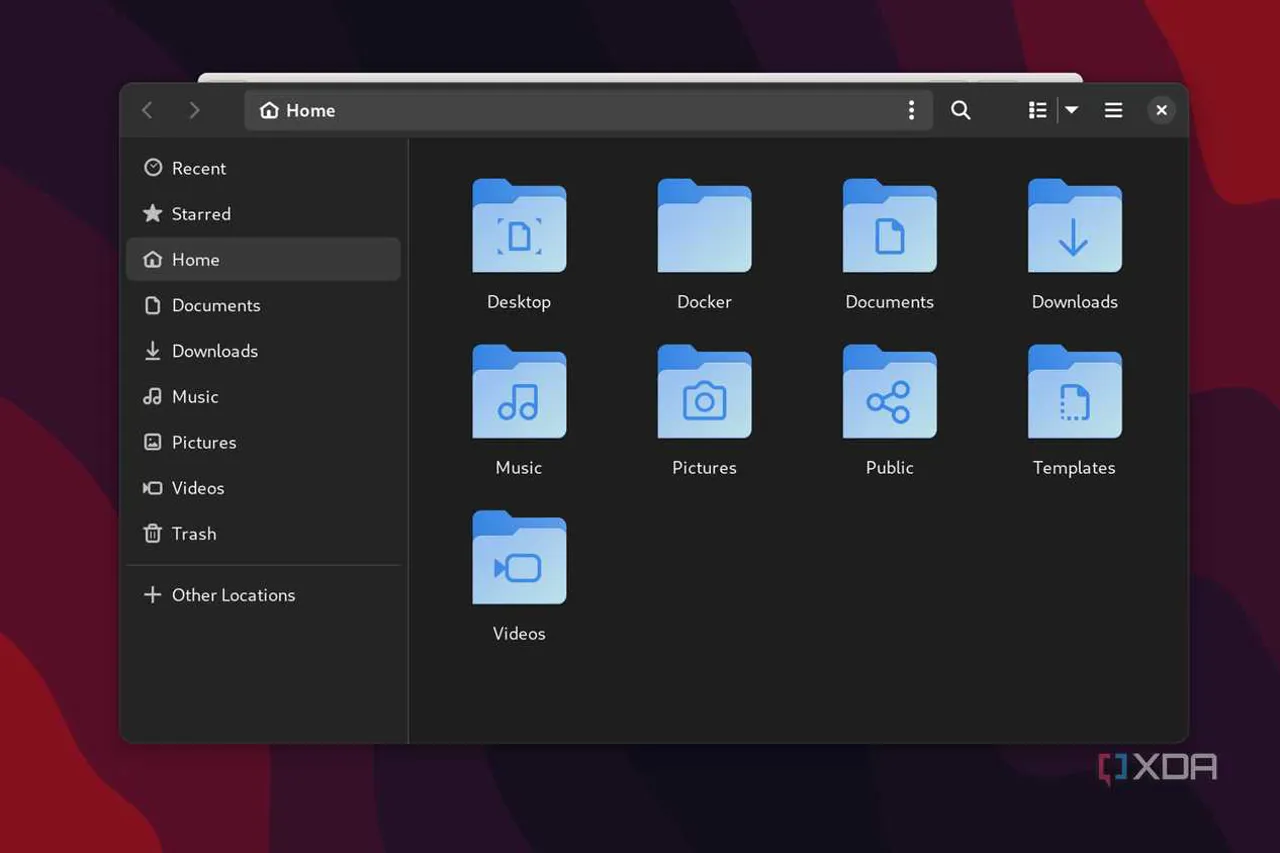Click the Desktop folder name label

point(519,302)
